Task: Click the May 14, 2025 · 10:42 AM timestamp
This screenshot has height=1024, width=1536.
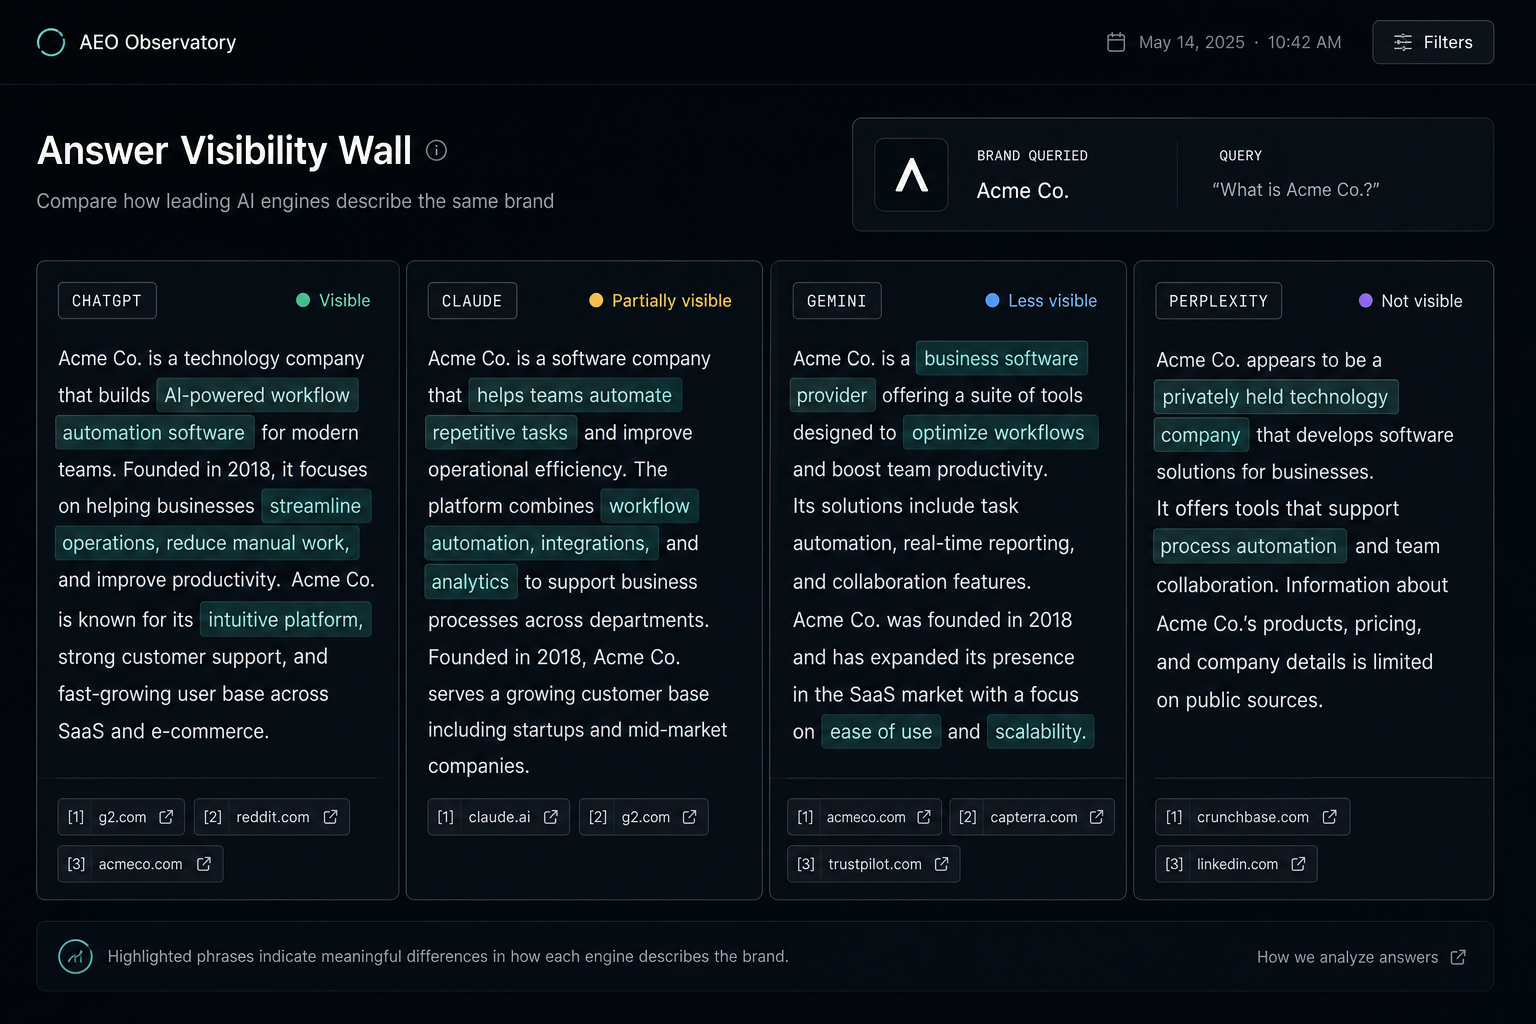Action: (x=1240, y=42)
